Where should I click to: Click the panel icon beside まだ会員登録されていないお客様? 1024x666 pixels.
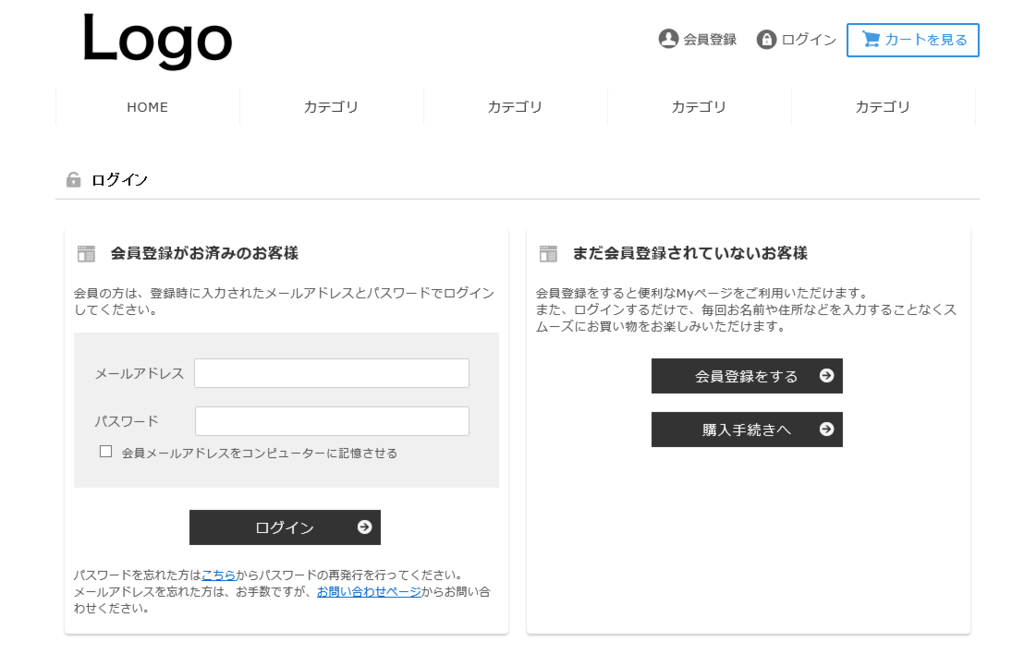click(x=548, y=253)
